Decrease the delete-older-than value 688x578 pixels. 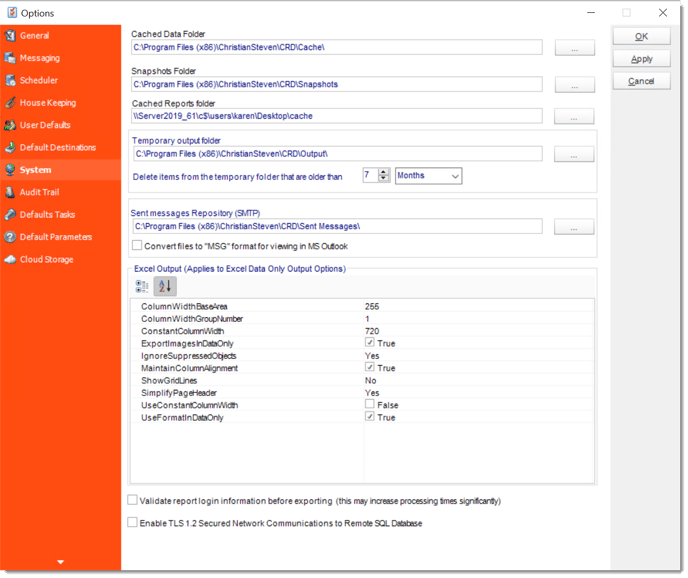pyautogui.click(x=384, y=179)
